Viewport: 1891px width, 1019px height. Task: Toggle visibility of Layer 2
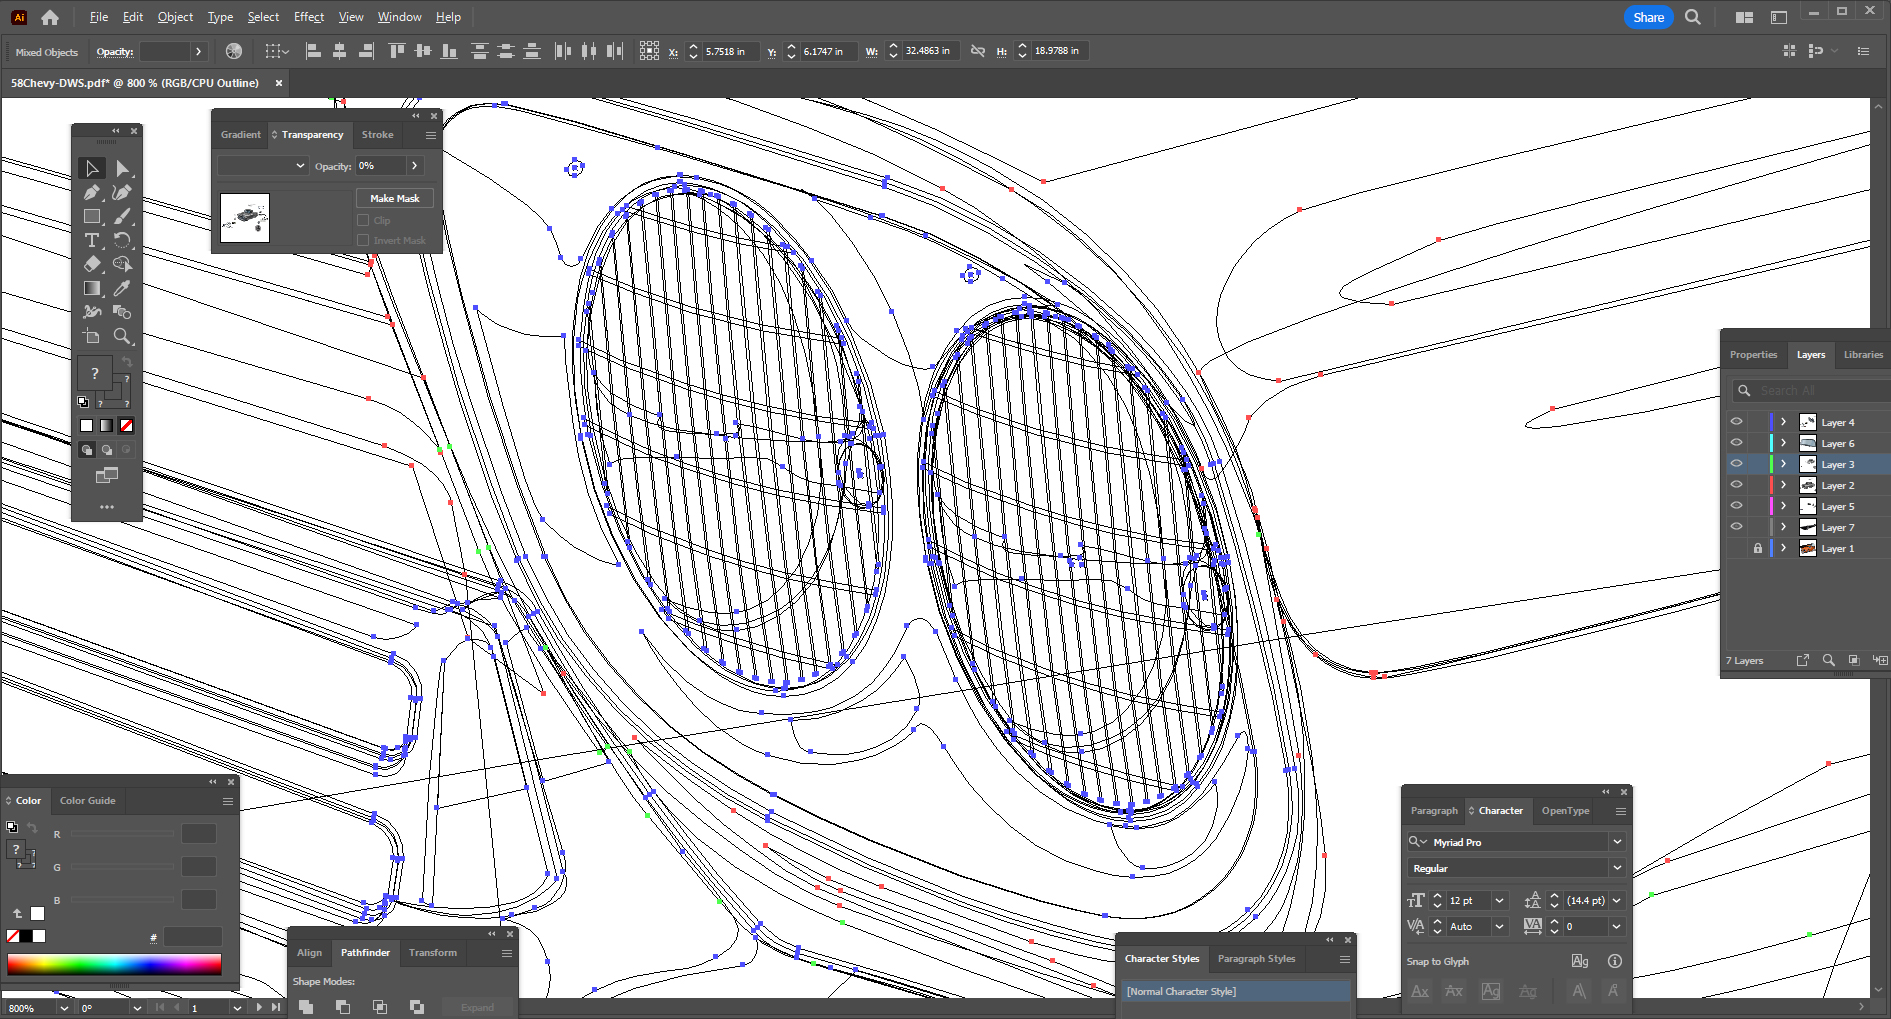[1736, 485]
